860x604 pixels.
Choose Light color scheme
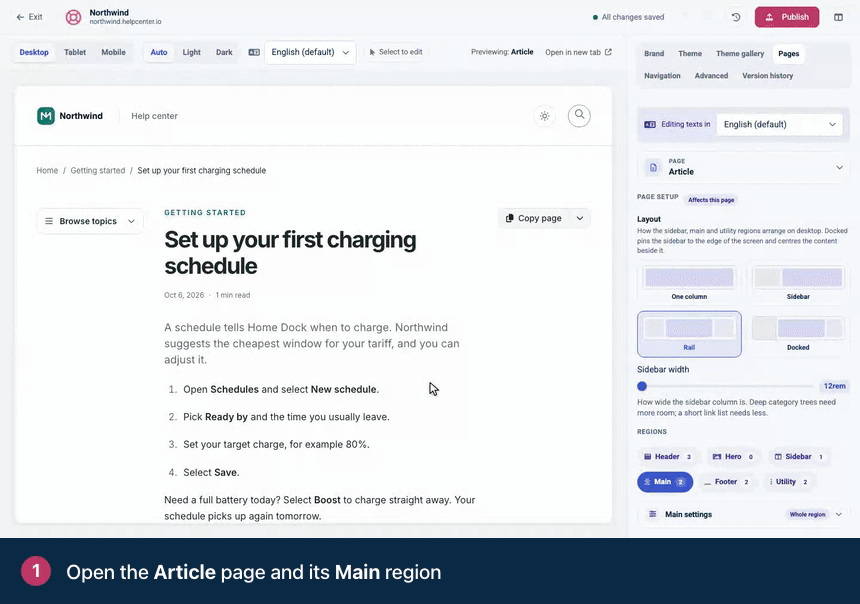click(x=191, y=52)
